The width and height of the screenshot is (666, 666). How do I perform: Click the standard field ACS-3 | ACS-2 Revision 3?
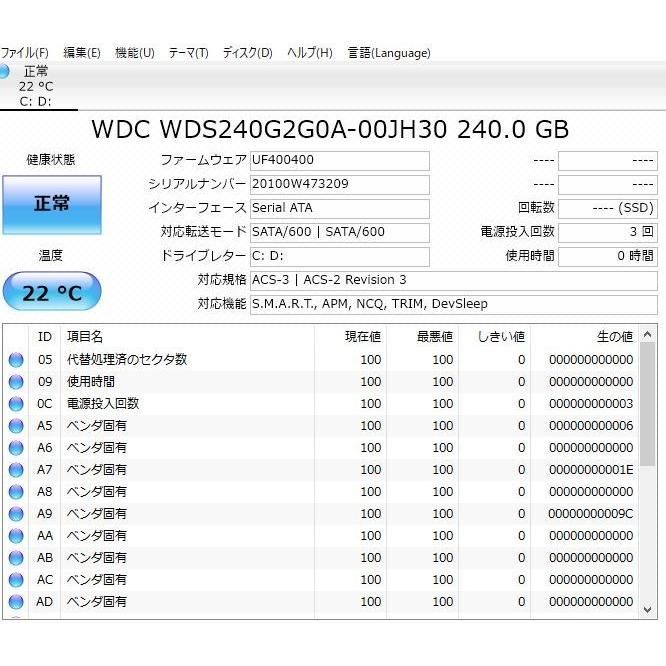tap(454, 280)
